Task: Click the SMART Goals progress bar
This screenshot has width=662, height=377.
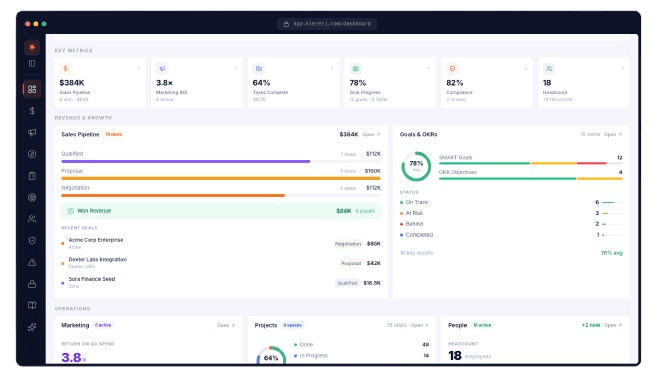Action: (531, 163)
